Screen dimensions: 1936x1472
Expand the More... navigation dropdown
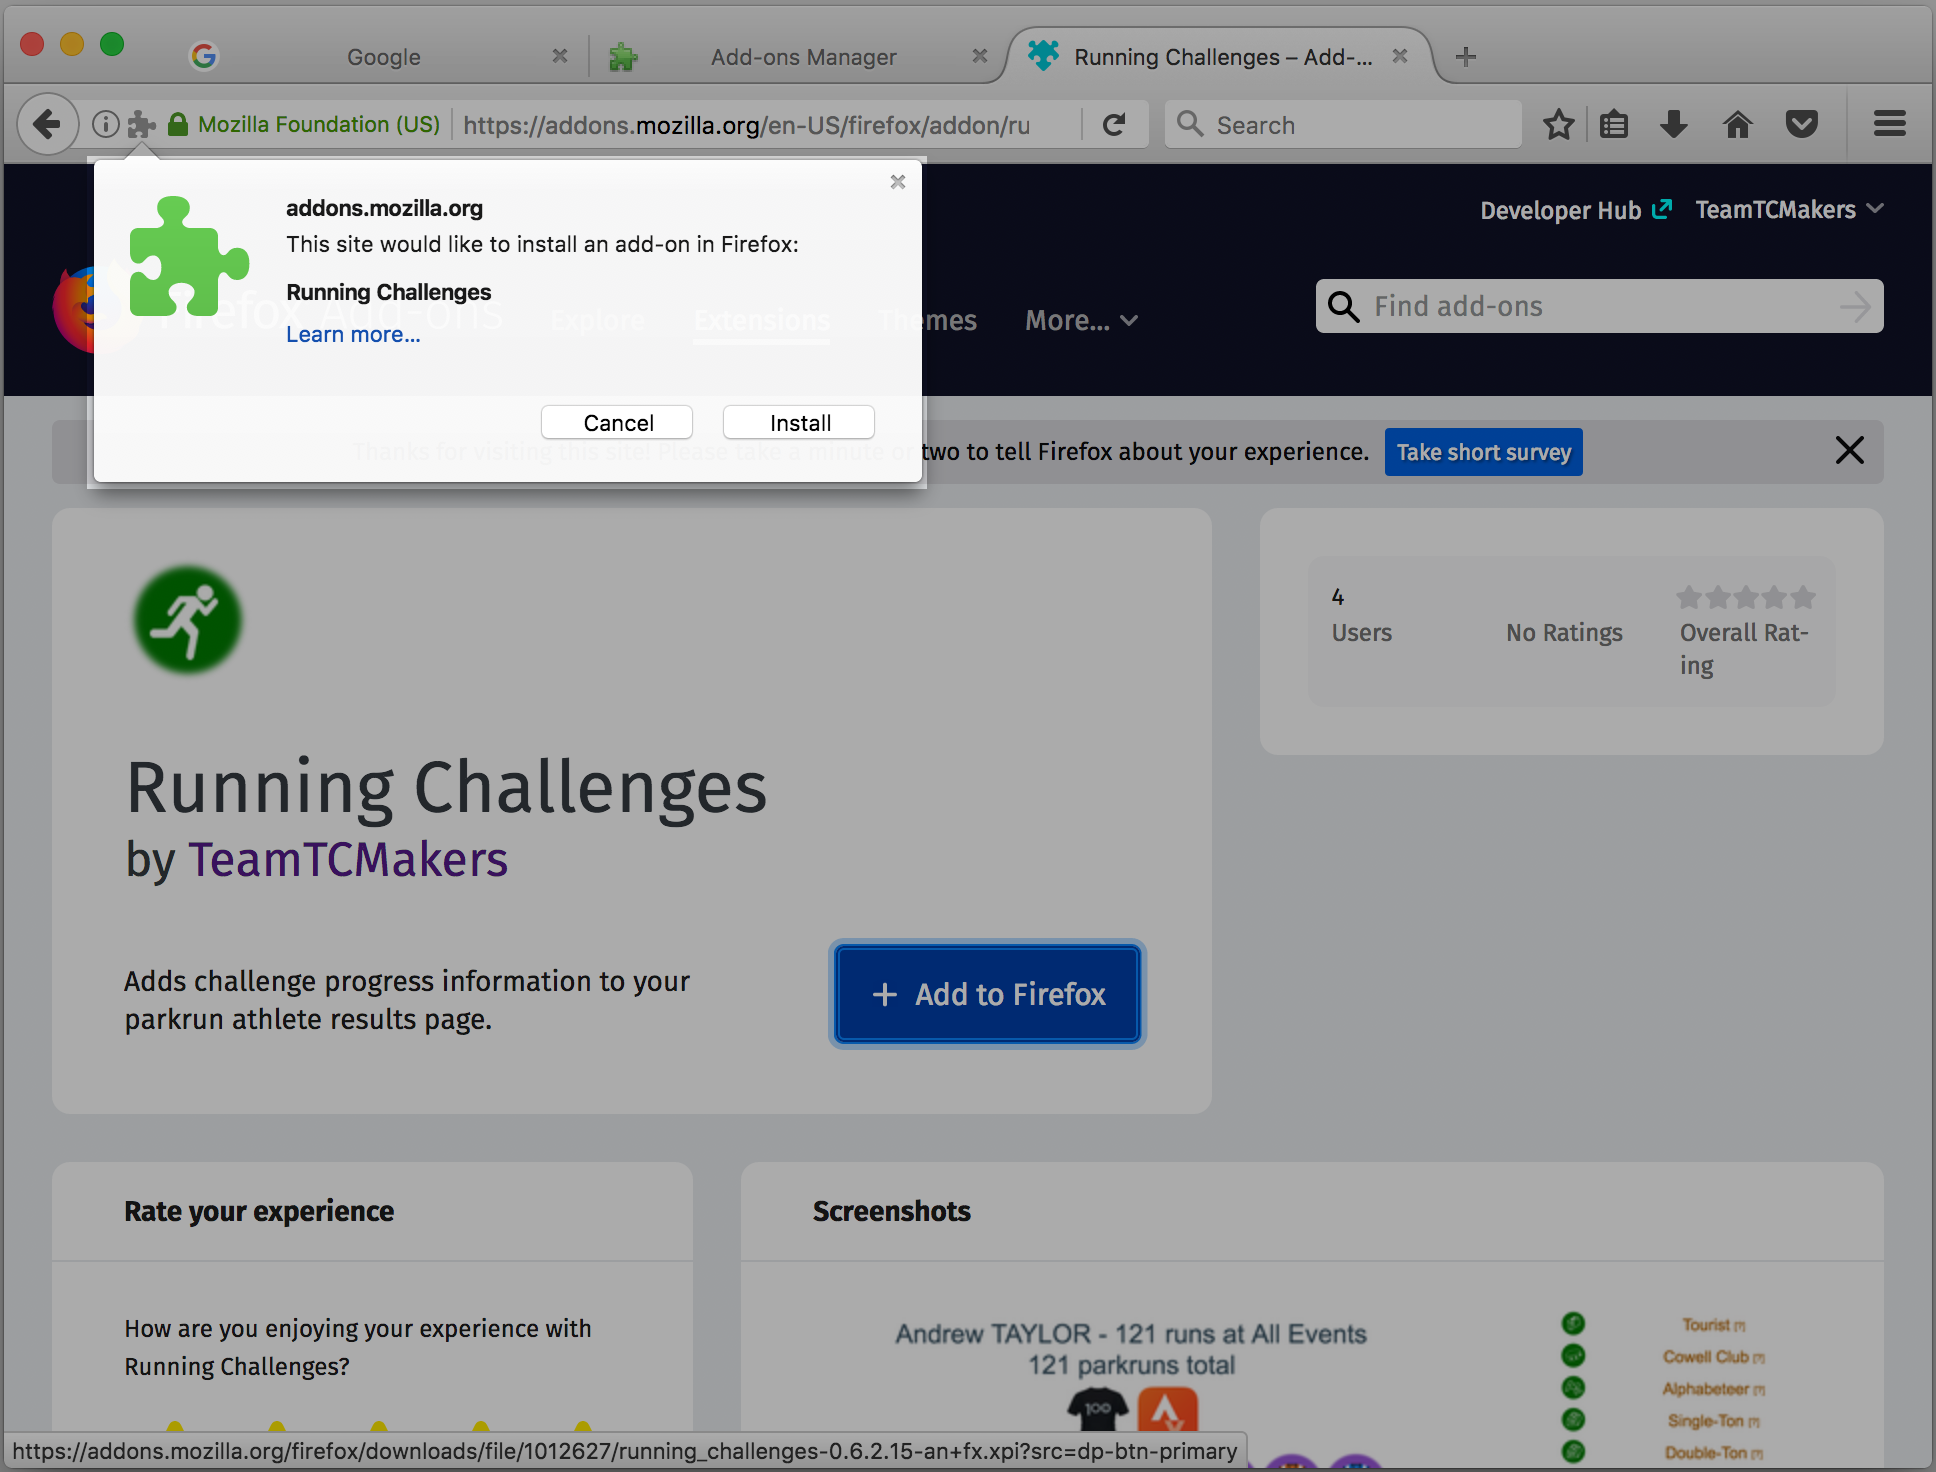coord(1081,321)
